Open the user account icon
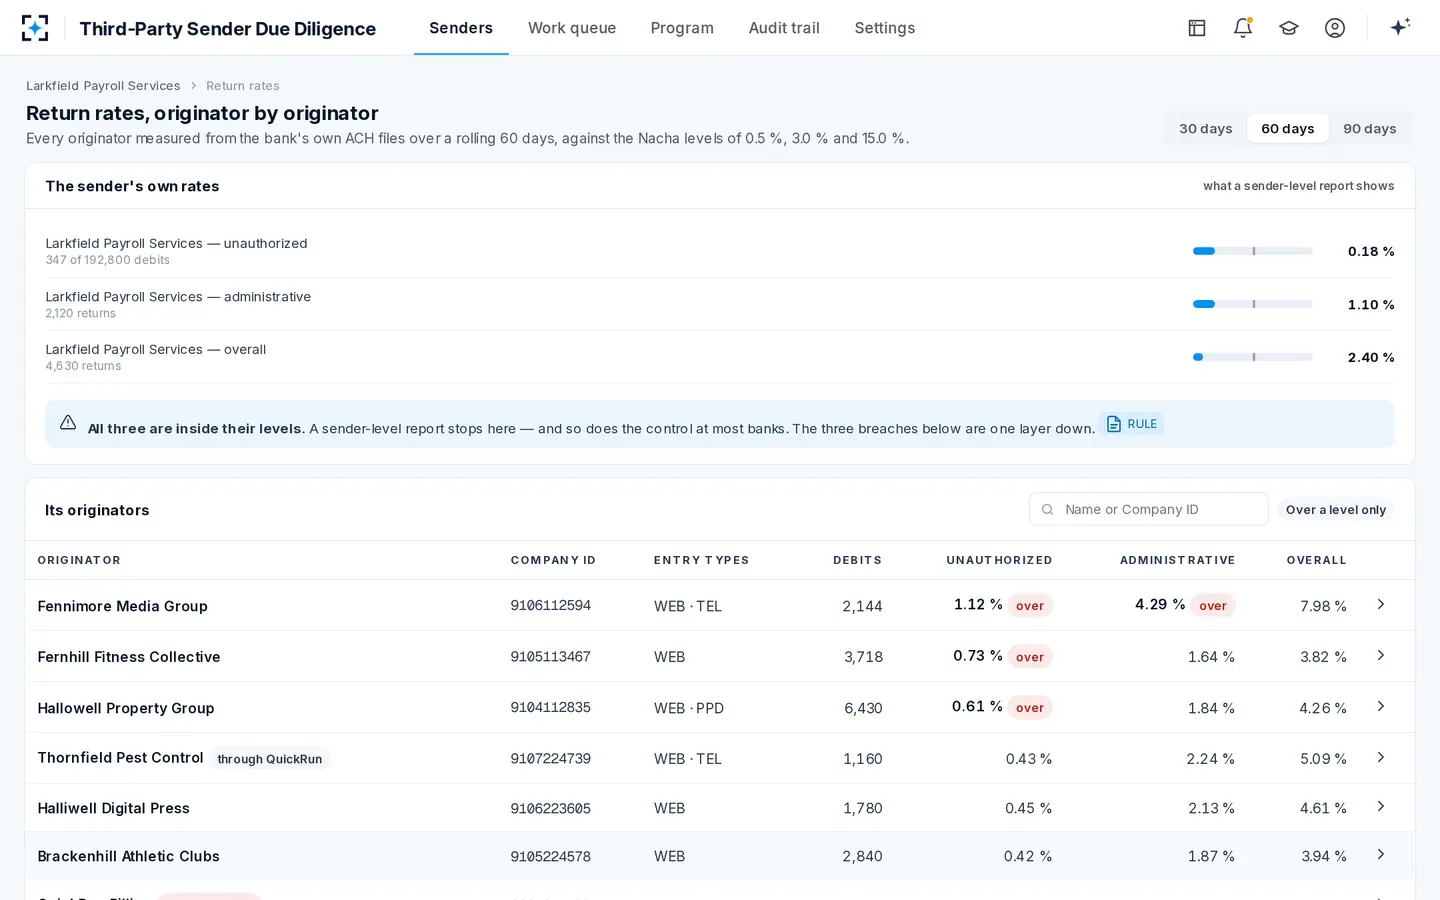This screenshot has height=900, width=1440. click(1335, 28)
